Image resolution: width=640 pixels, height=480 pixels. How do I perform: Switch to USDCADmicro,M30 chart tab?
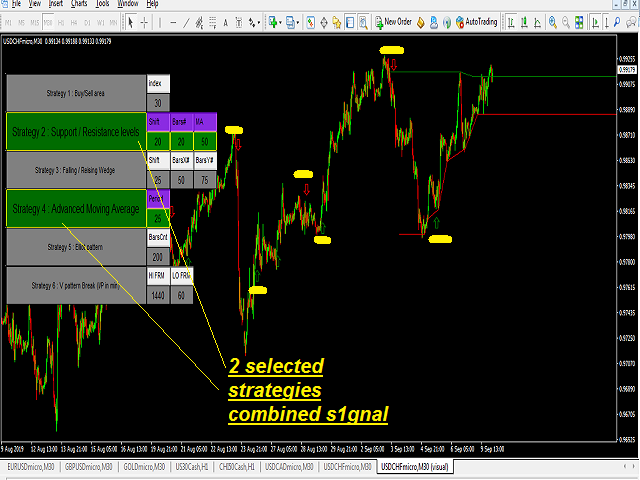[289, 467]
